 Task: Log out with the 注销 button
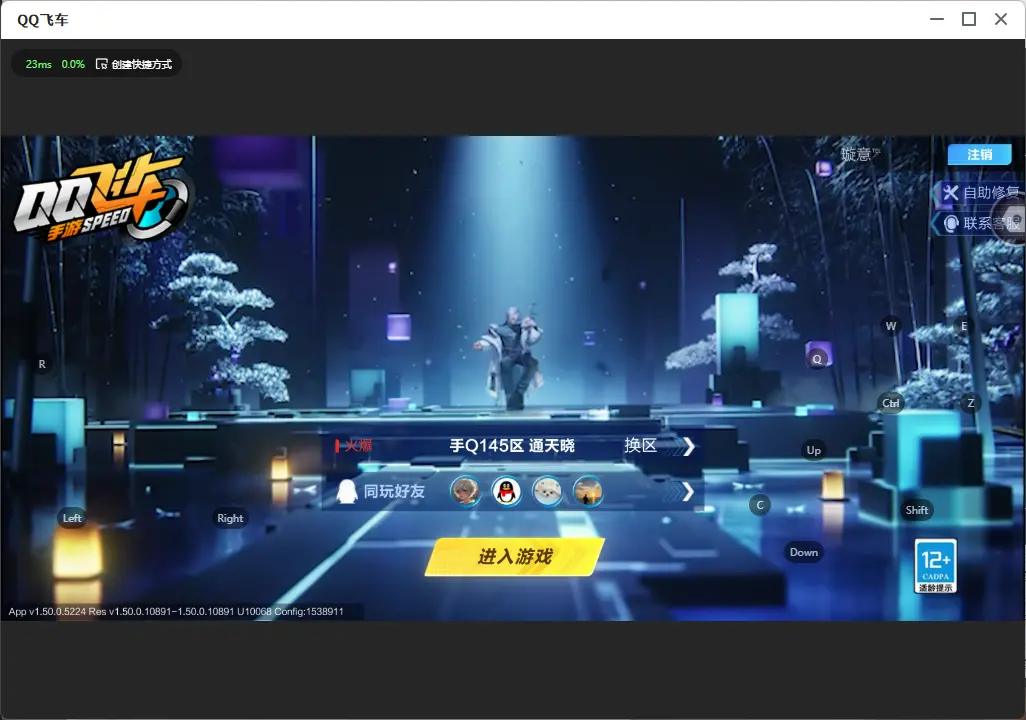(980, 154)
